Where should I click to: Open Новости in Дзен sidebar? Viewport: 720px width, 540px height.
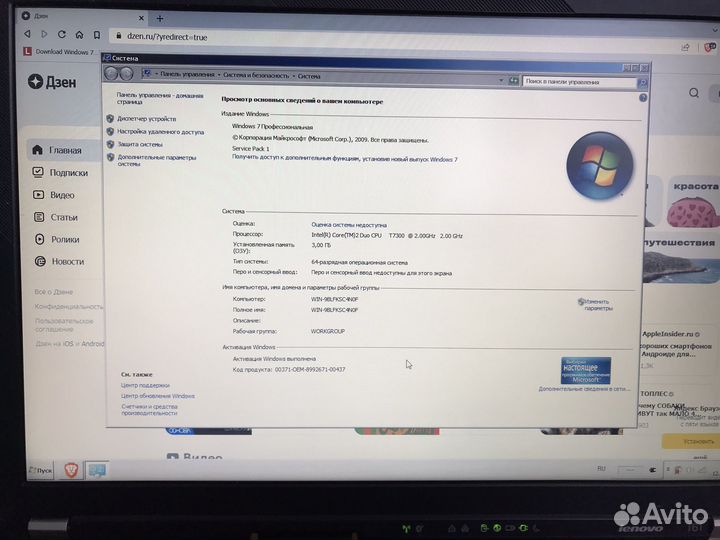59,261
